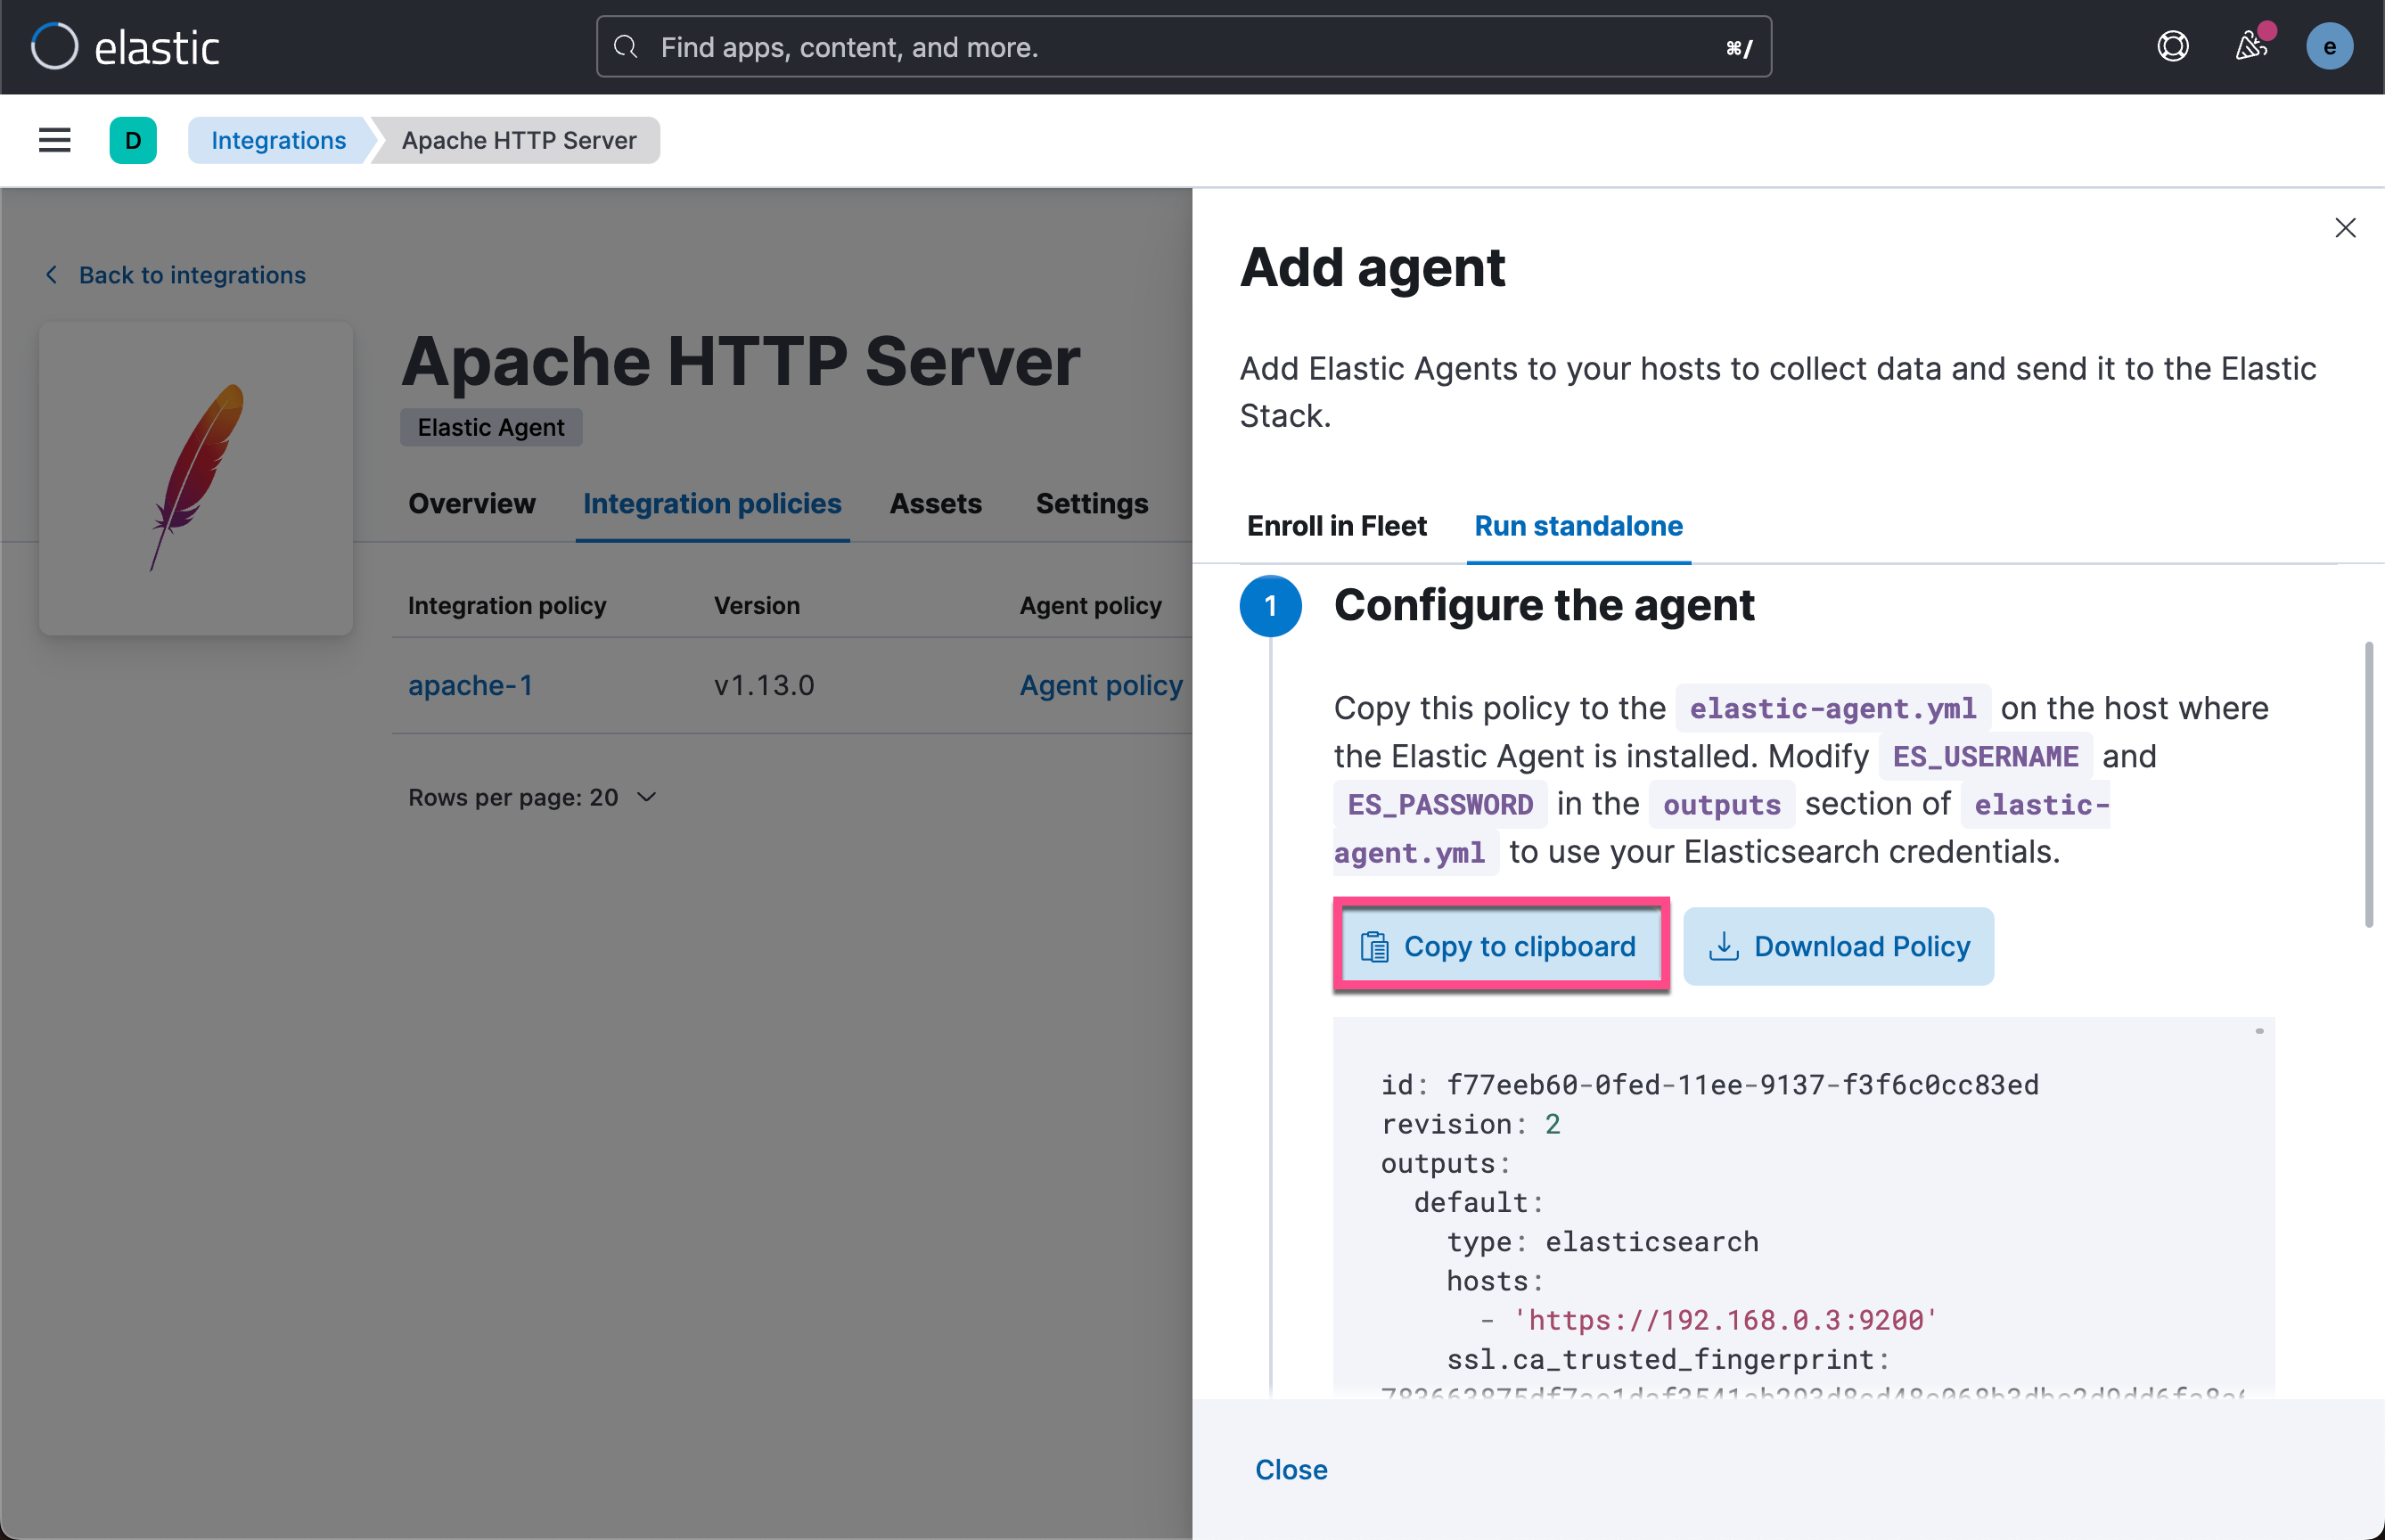Click Download Policy button
The width and height of the screenshot is (2385, 1540).
[1838, 946]
